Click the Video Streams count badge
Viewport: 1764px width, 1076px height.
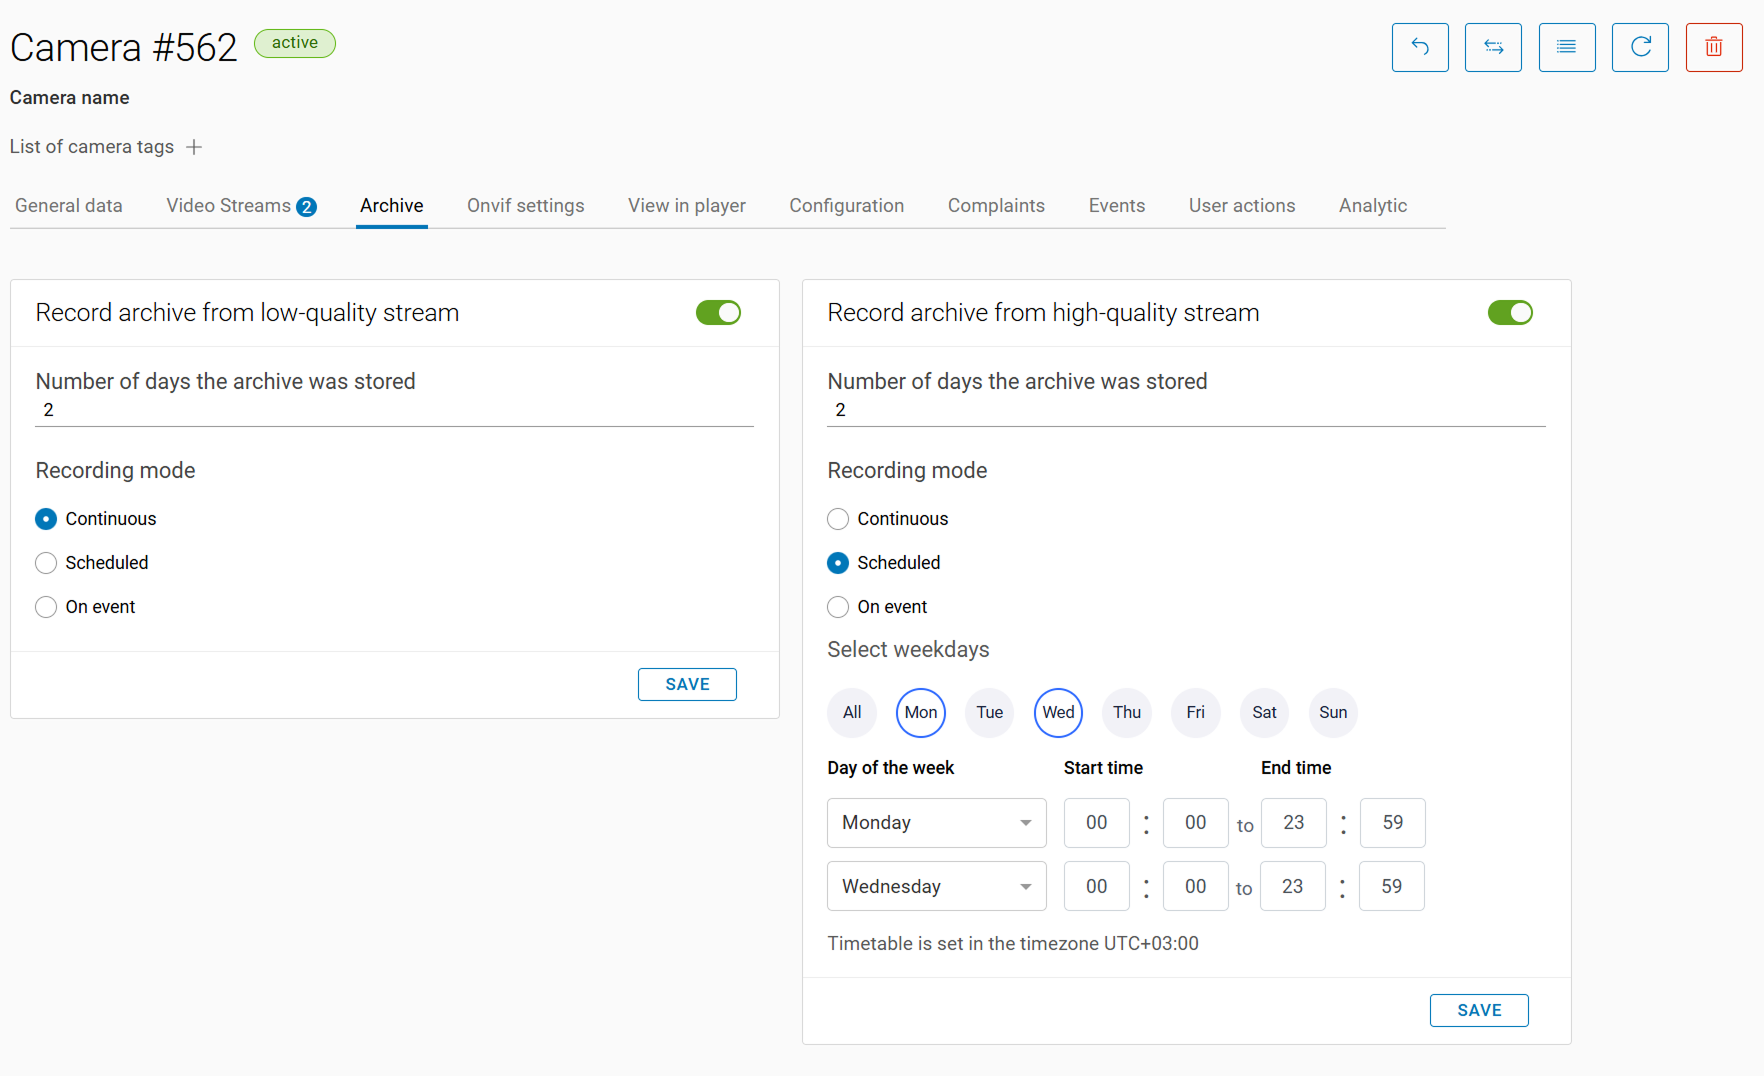[307, 207]
